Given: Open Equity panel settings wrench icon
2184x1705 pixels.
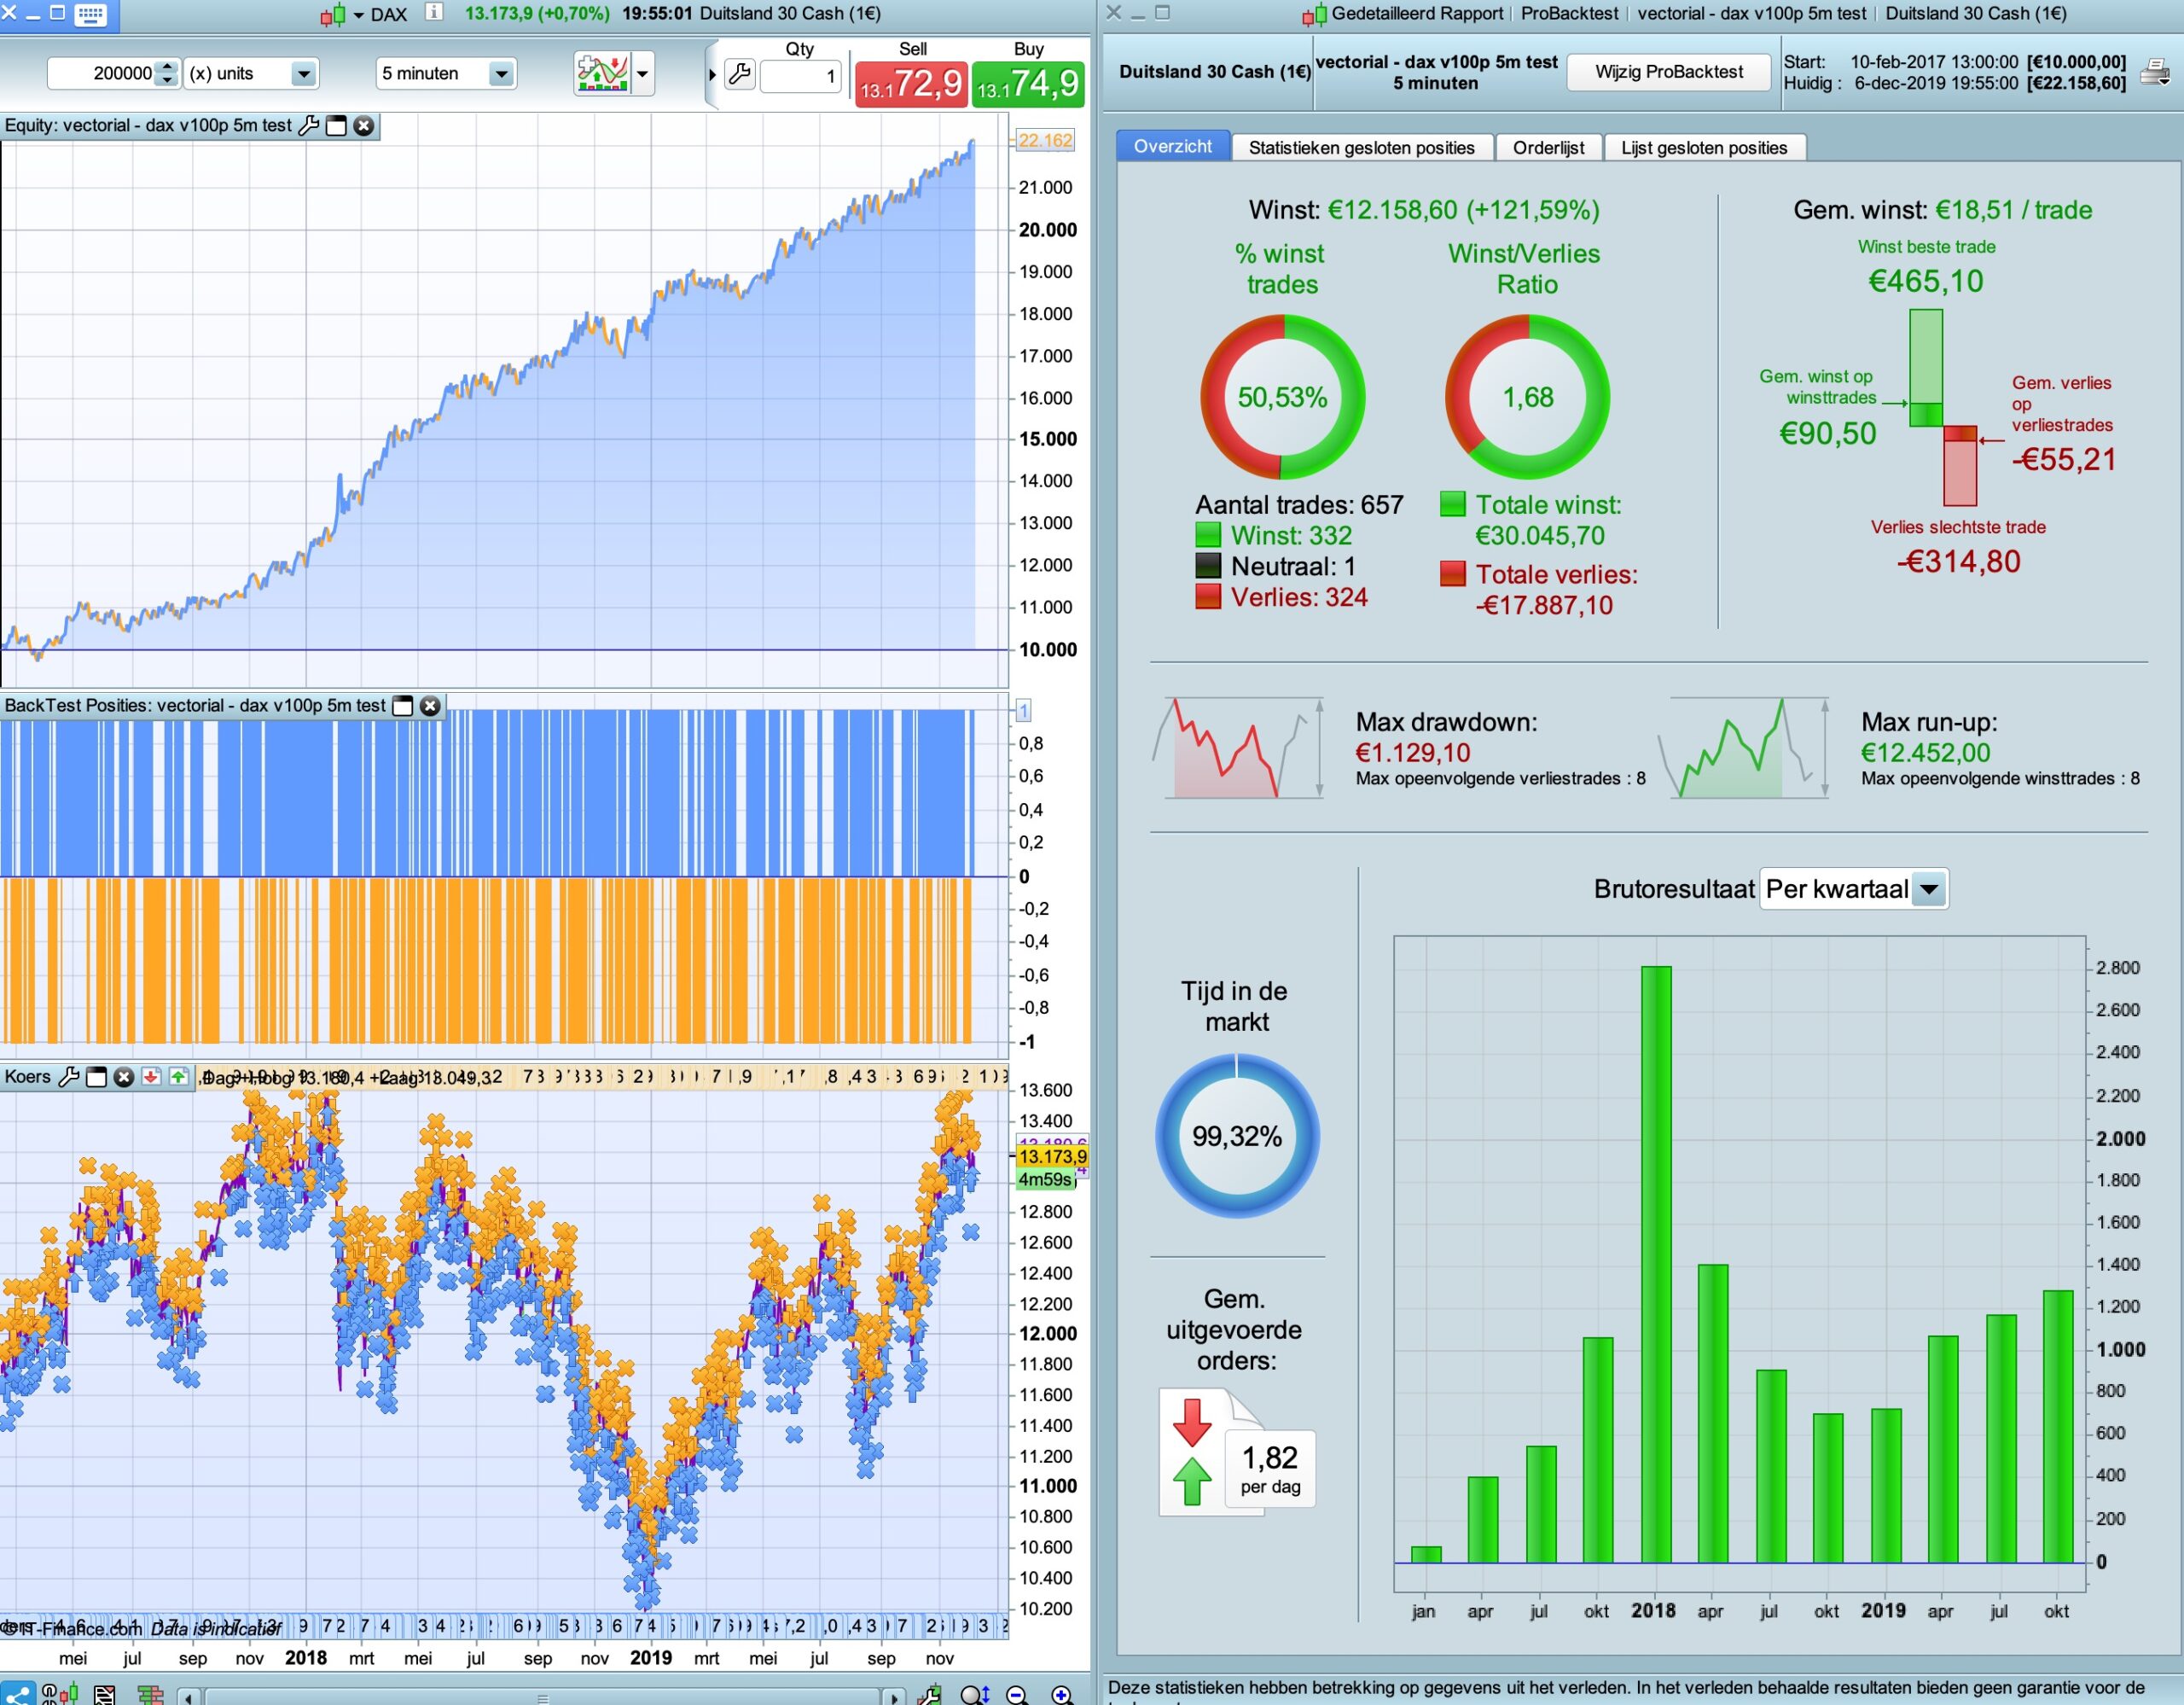Looking at the screenshot, I should [309, 126].
